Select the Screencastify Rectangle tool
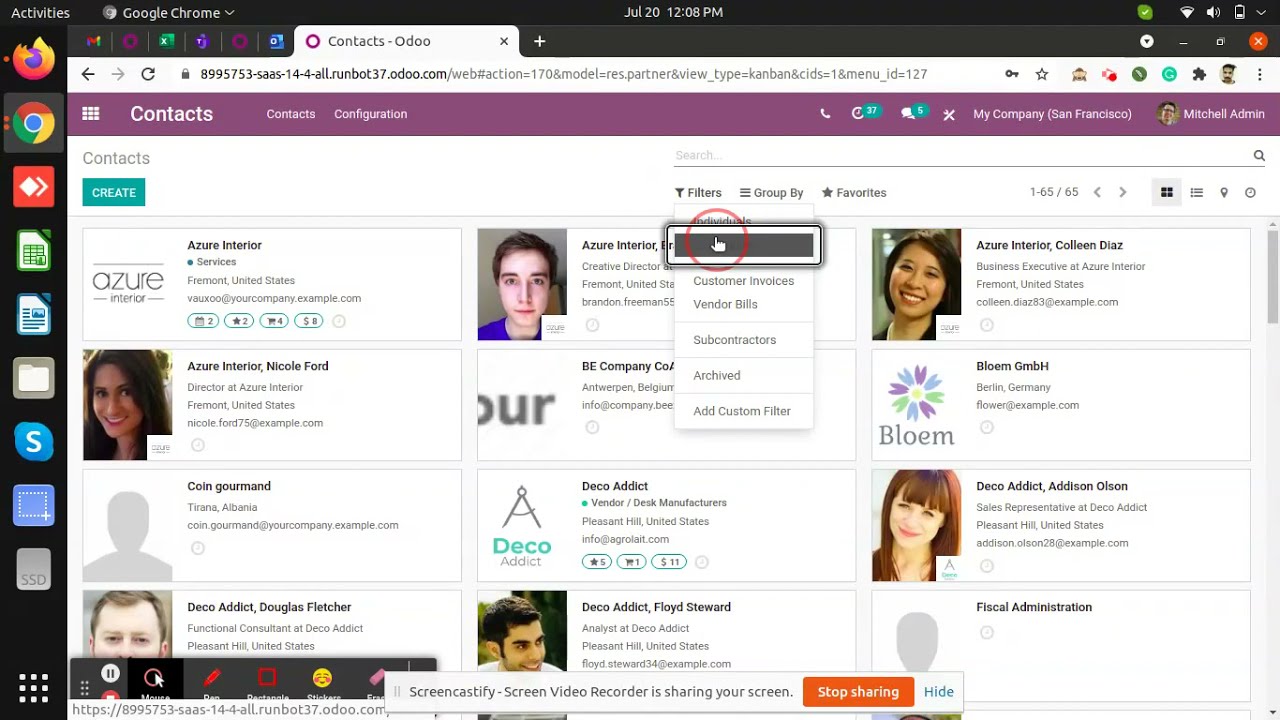The image size is (1280, 720). 267,682
